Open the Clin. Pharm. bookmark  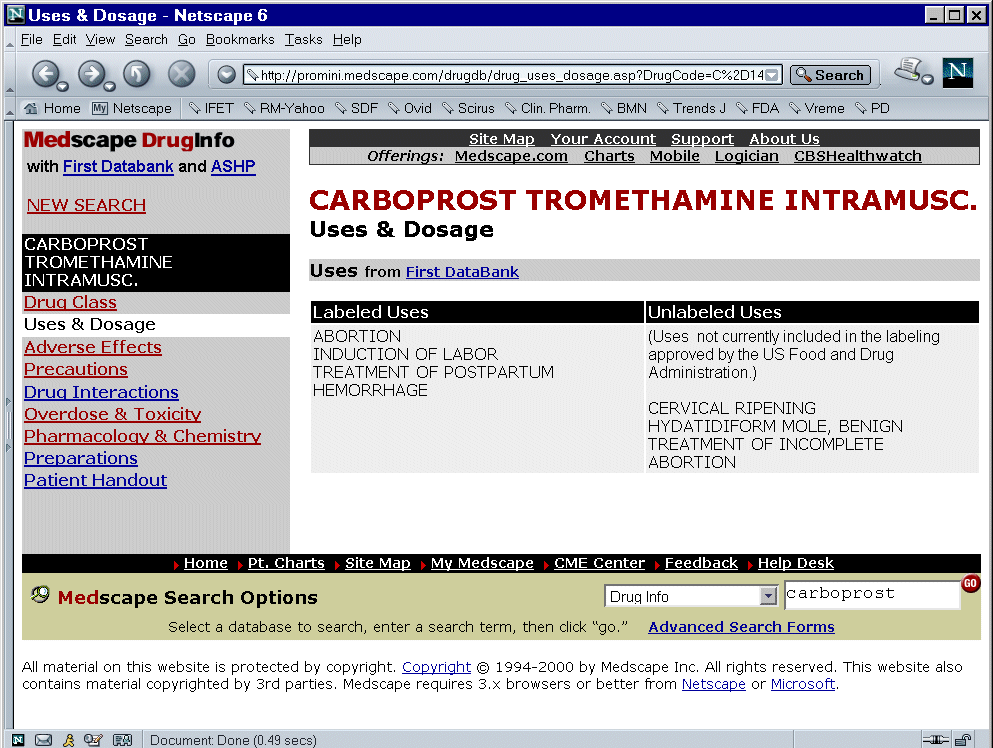(548, 108)
